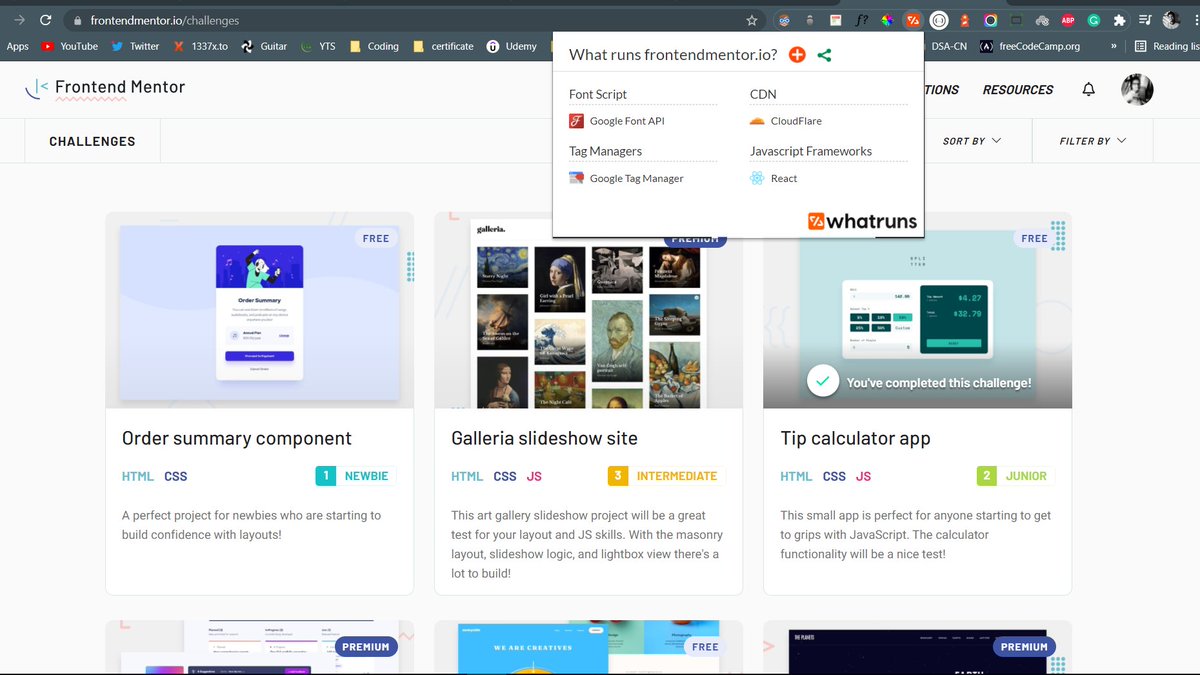Click the JSON viewer round white extension icon

tap(938, 20)
